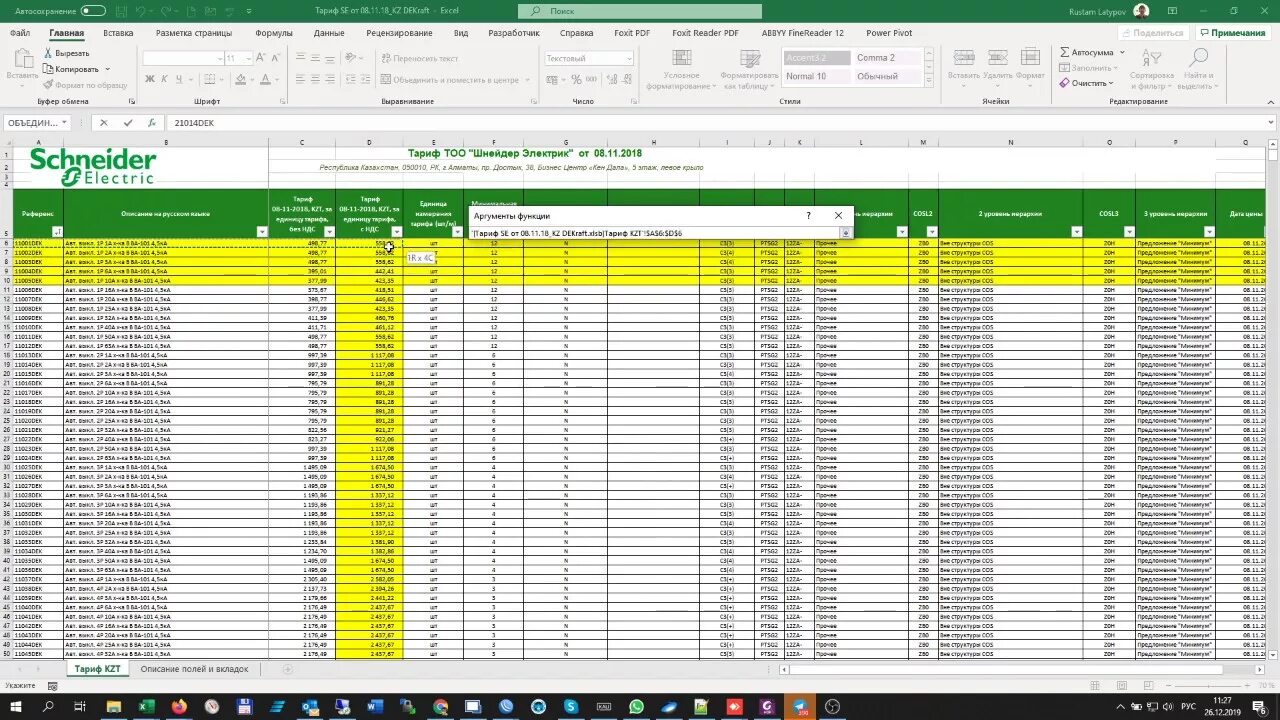Open the Описание полей и вкладок sheet
Viewport: 1280px width, 720px height.
[x=194, y=669]
